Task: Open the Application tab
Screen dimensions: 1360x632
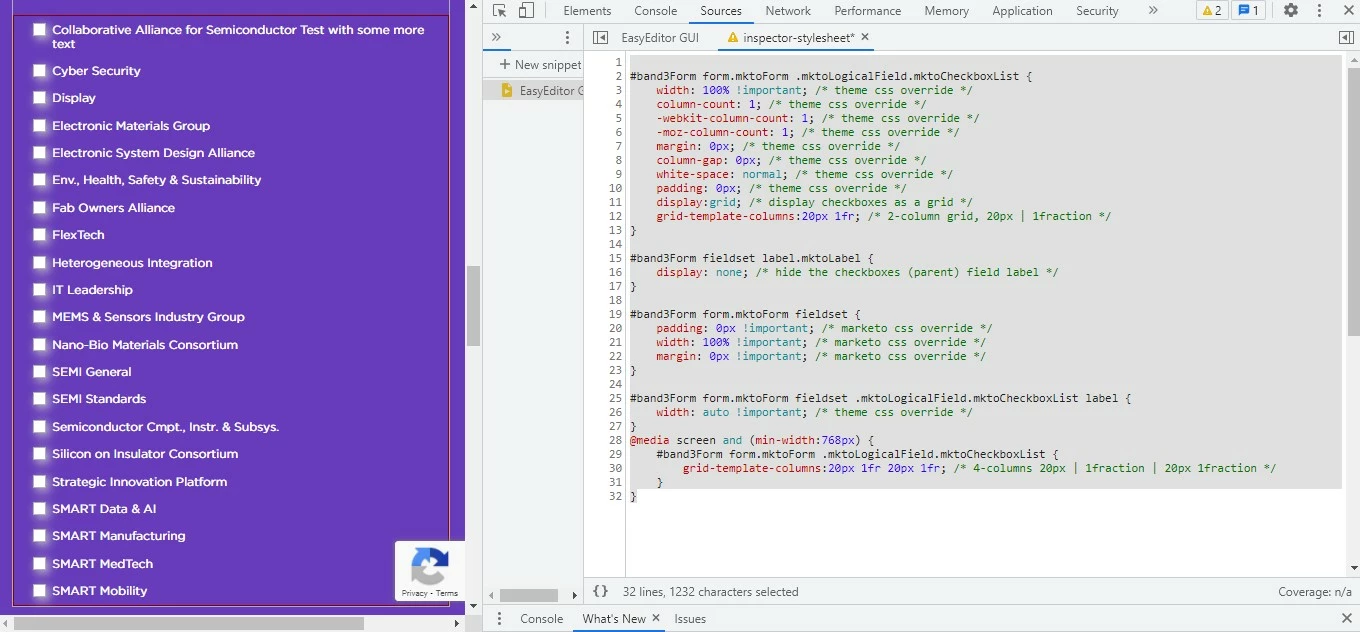Action: [x=1022, y=11]
